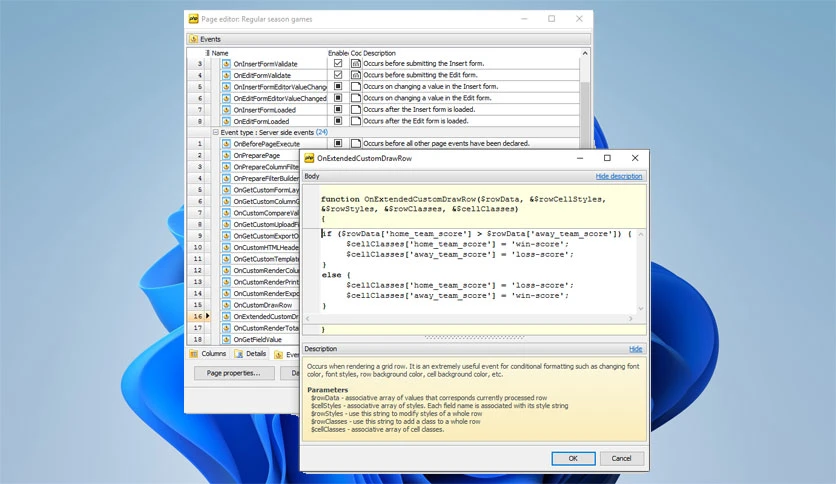This screenshot has height=484, width=836.
Task: Cancel the OnExtendedCustomDrawRow dialog
Action: (622, 458)
